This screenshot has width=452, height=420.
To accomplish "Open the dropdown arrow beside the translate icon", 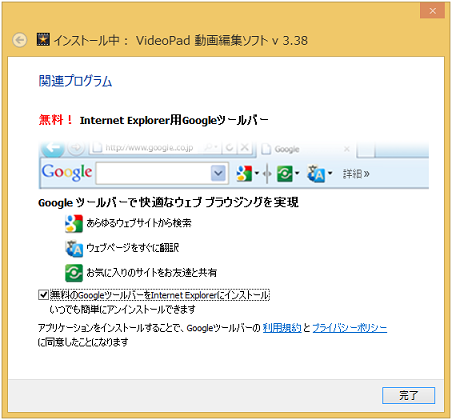I will click(x=330, y=173).
